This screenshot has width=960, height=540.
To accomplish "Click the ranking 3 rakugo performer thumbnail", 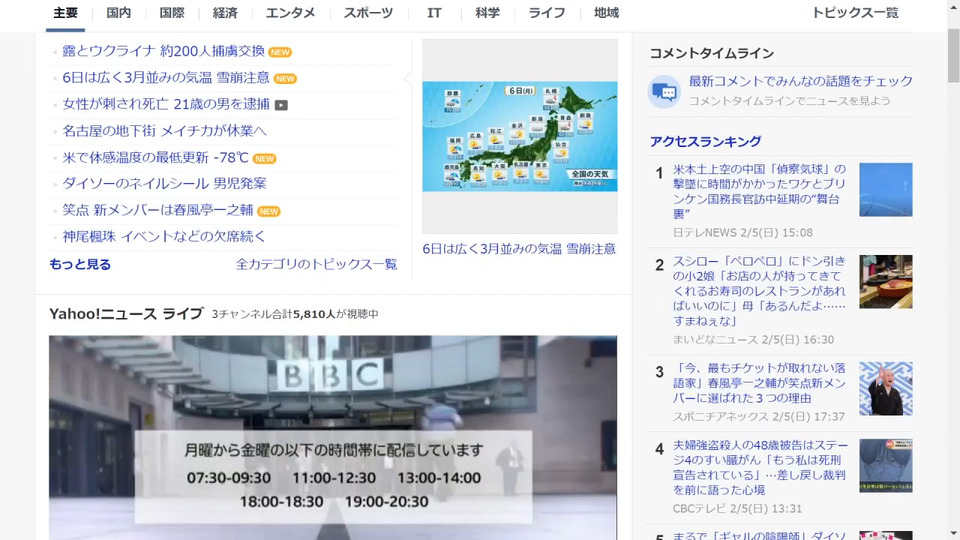I will [885, 388].
